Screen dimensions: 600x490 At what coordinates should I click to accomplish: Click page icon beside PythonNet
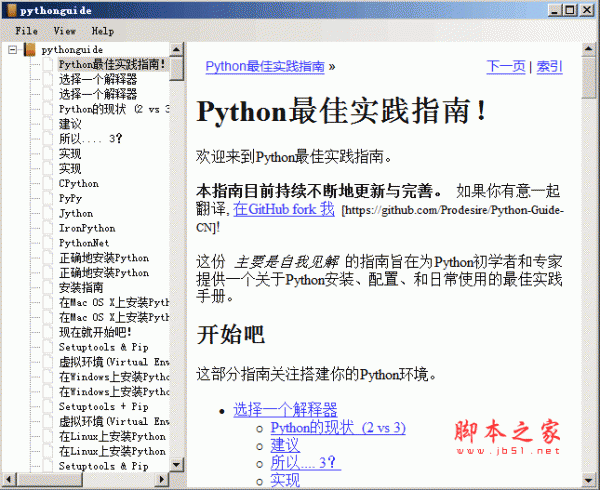48,243
